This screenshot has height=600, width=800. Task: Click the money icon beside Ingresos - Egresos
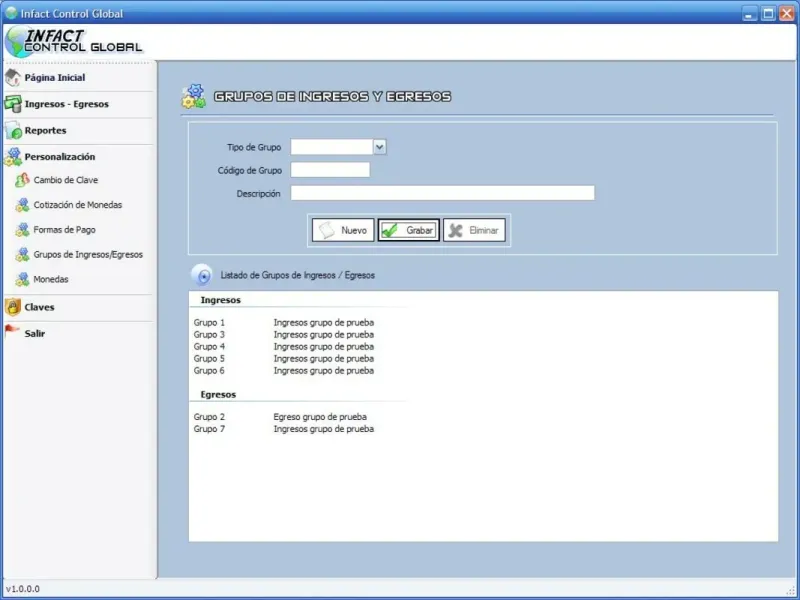[13, 104]
